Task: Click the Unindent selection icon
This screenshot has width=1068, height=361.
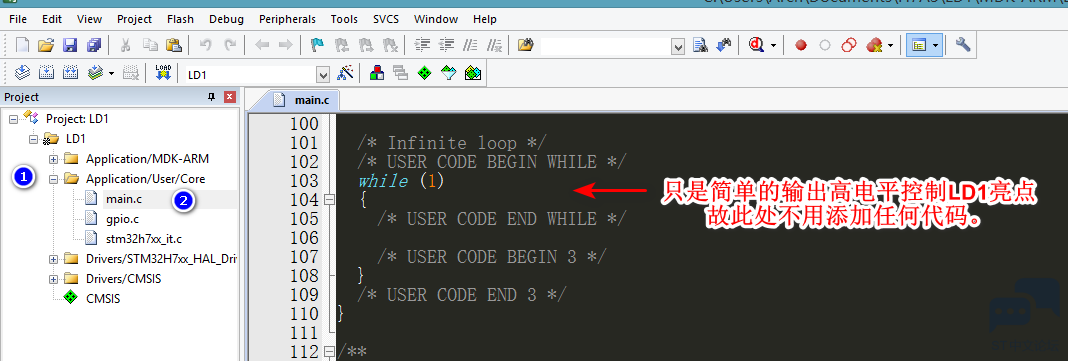Action: 446,46
